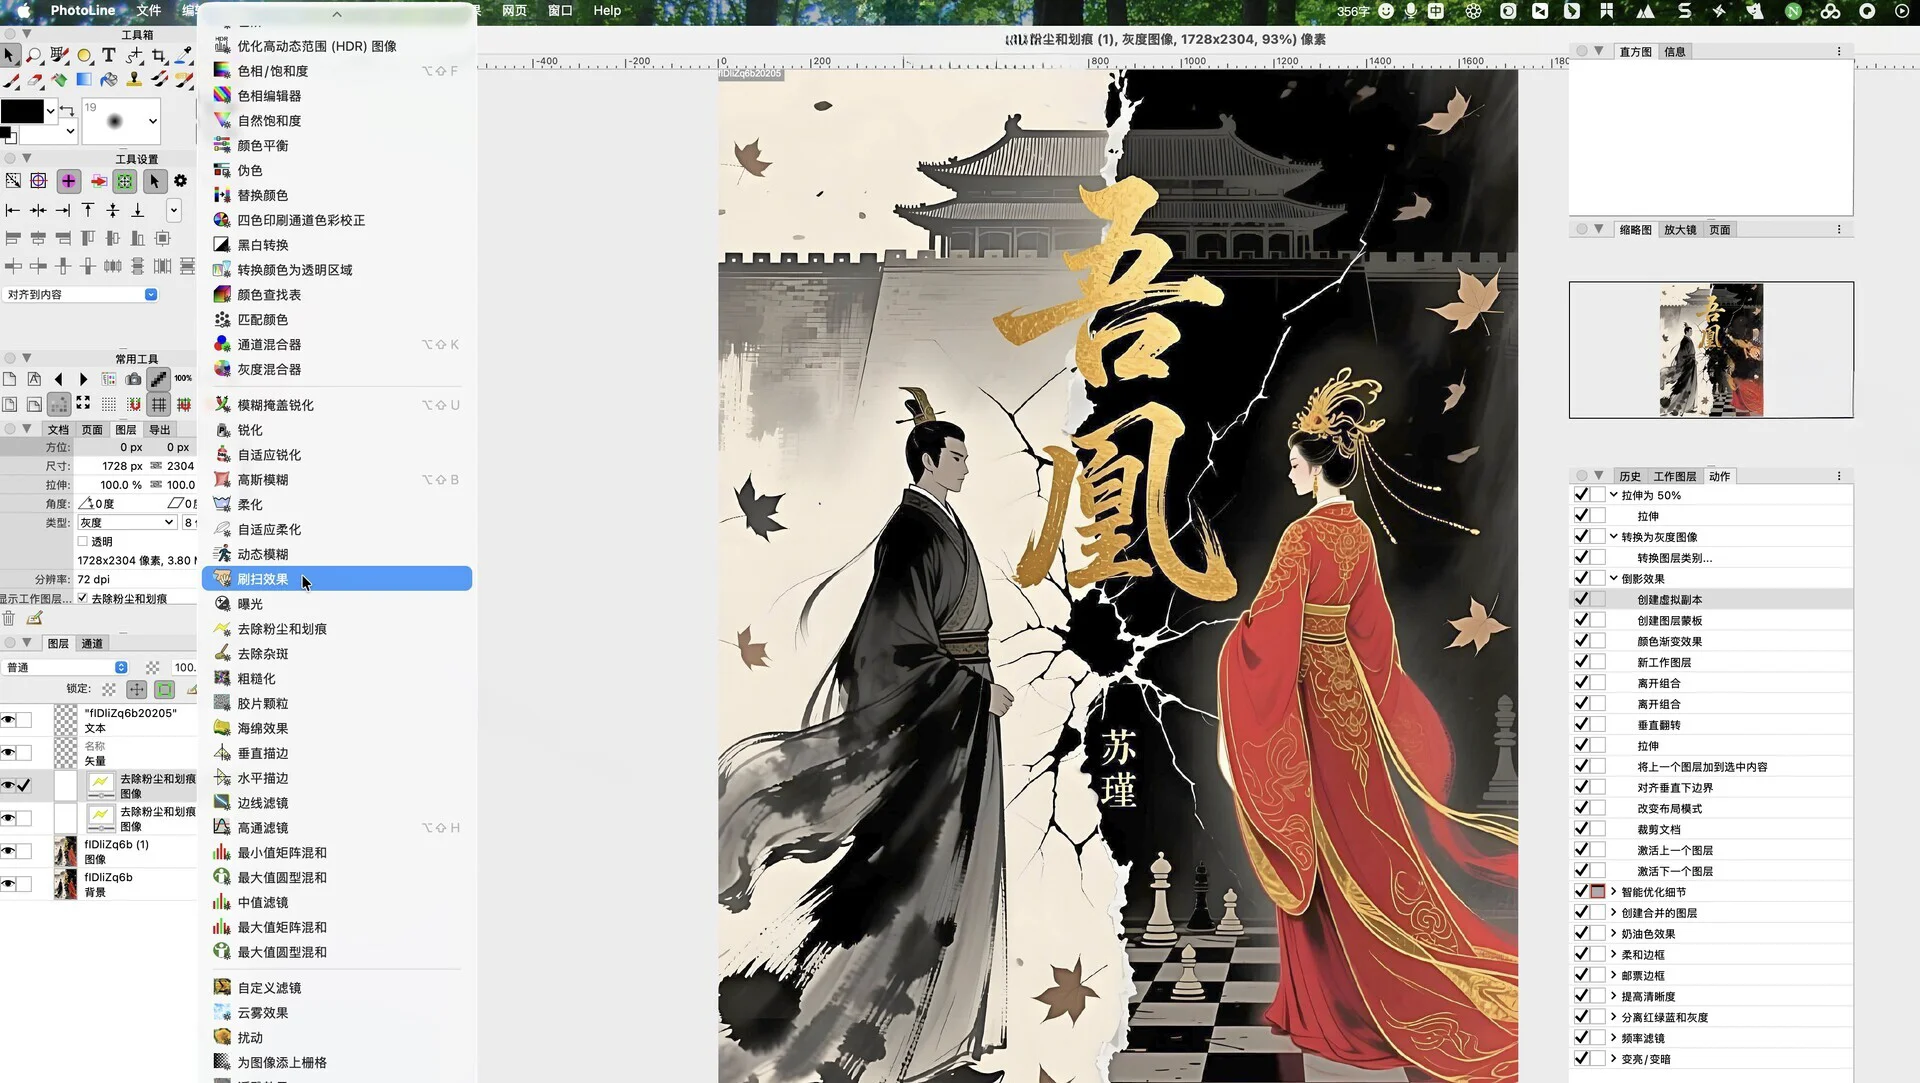
Task: Uncheck the 拉伸为 50% action
Action: [x=1581, y=495]
